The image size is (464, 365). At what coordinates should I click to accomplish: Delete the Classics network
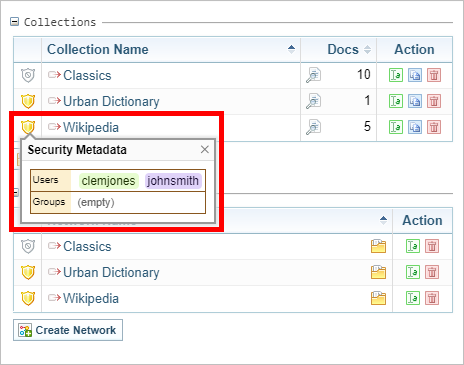432,246
